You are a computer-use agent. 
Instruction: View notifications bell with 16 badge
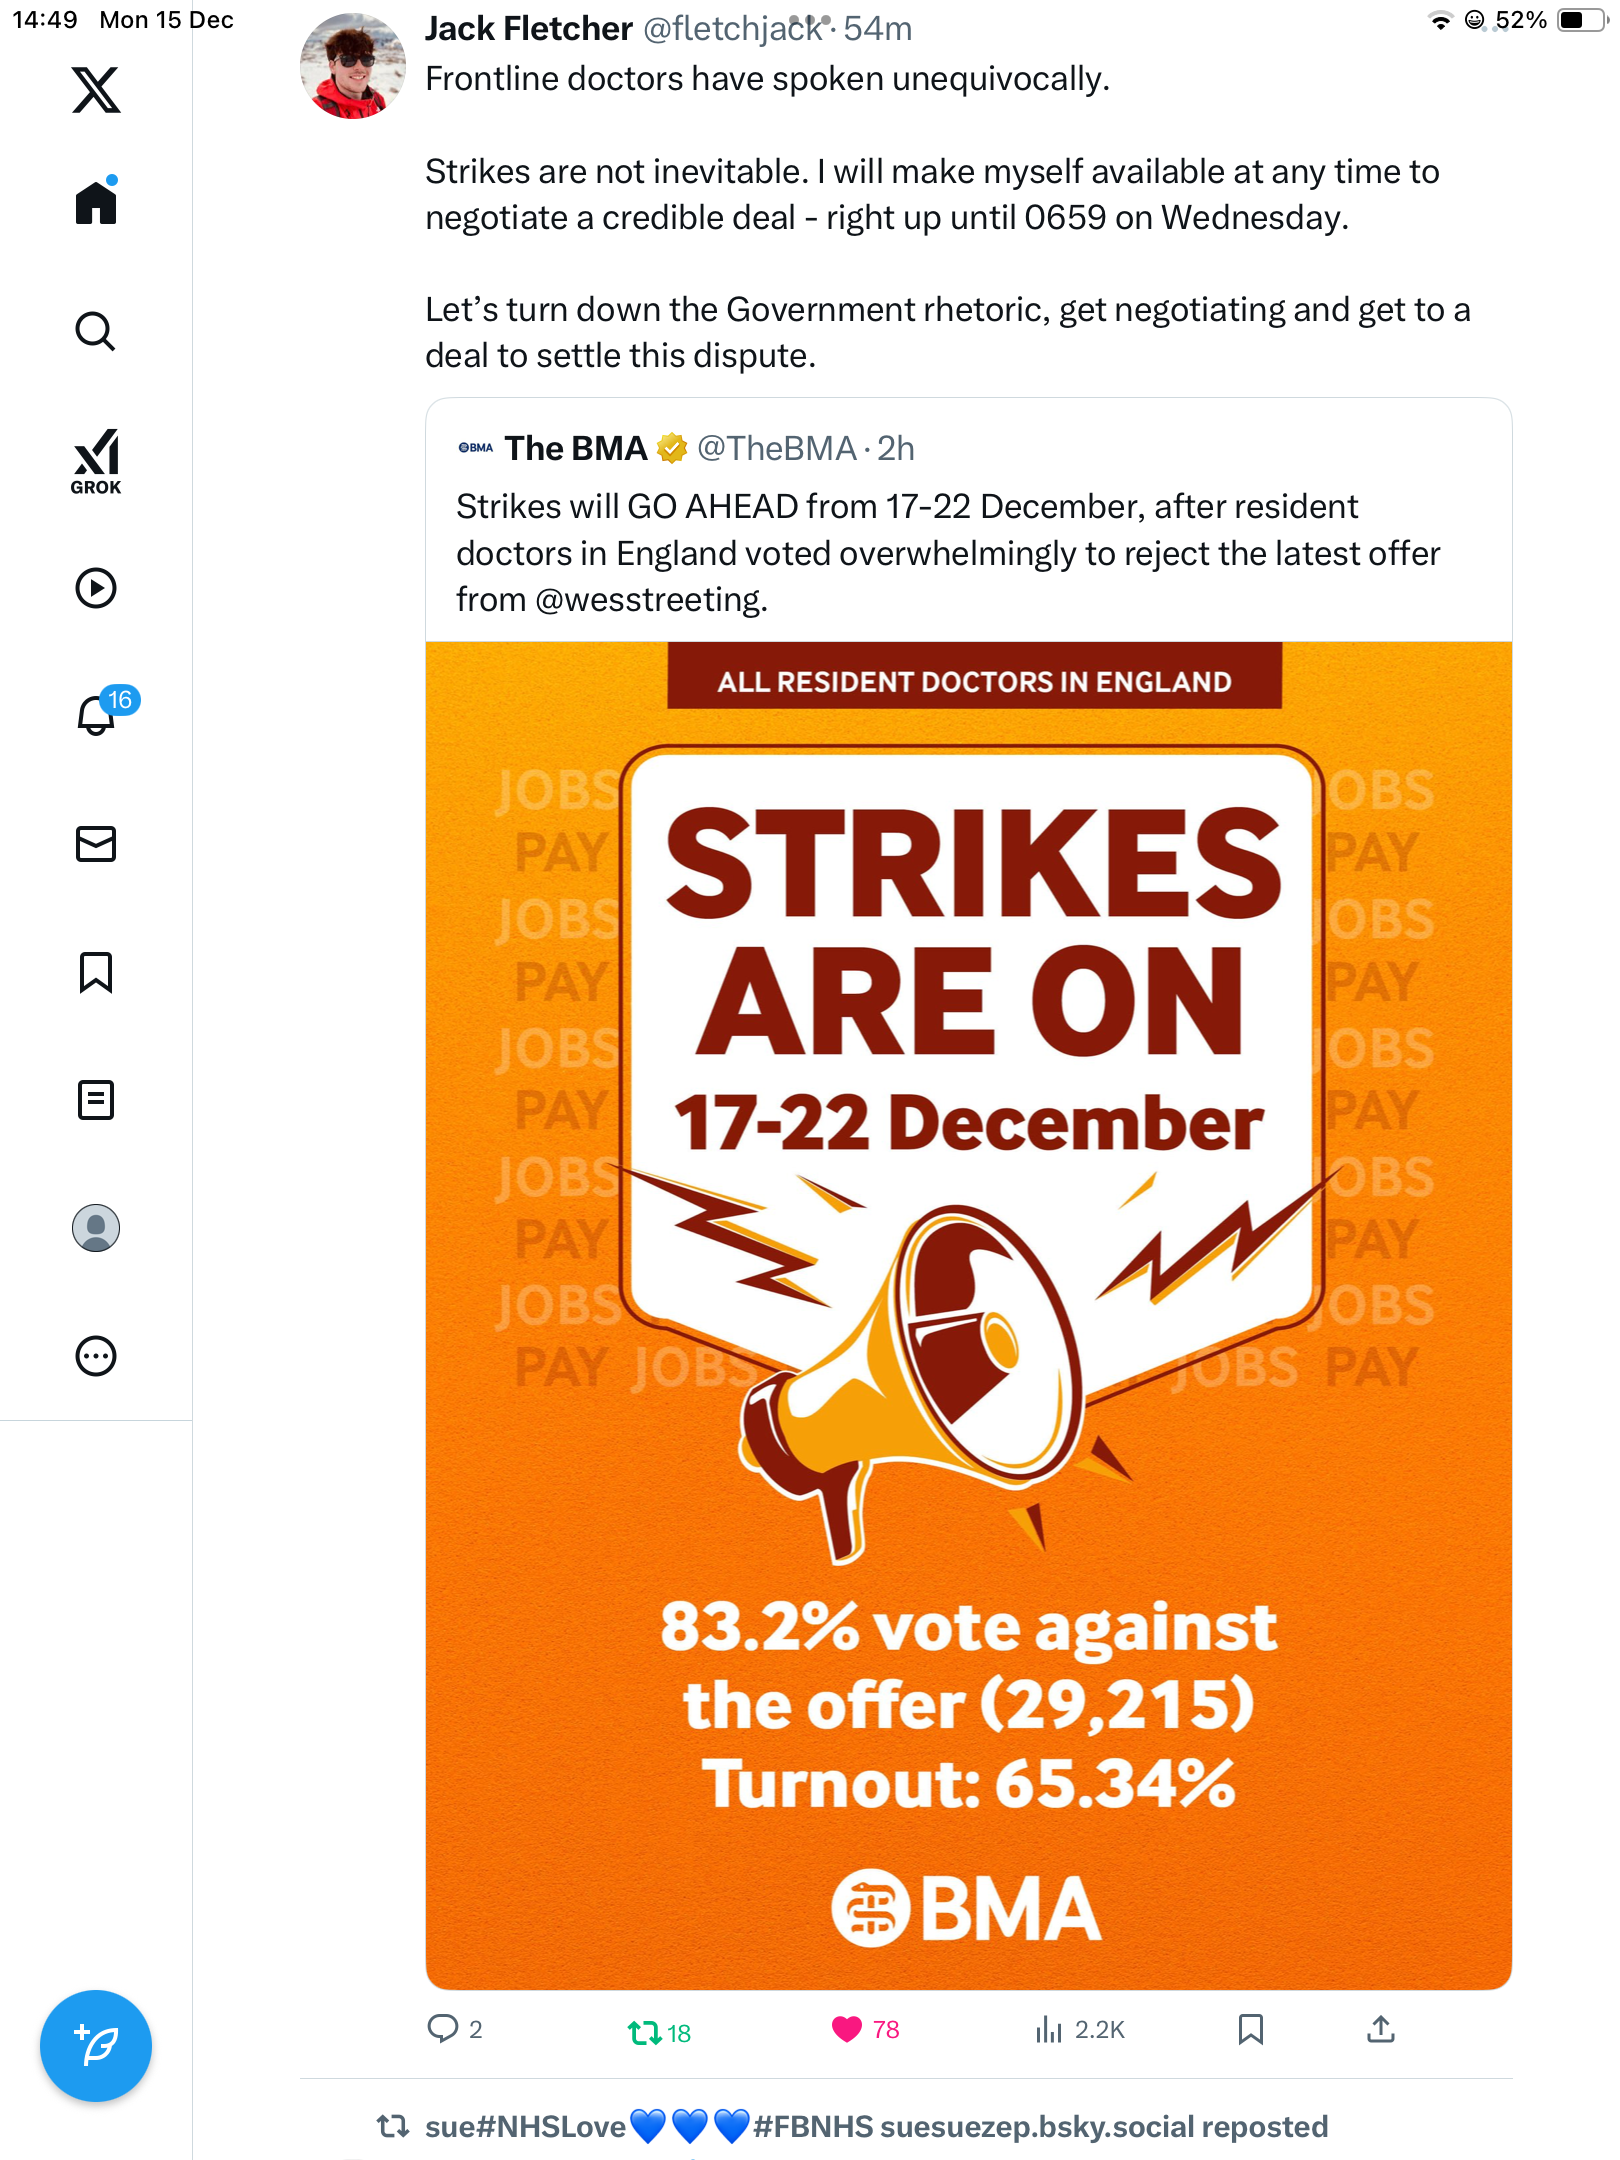click(98, 714)
